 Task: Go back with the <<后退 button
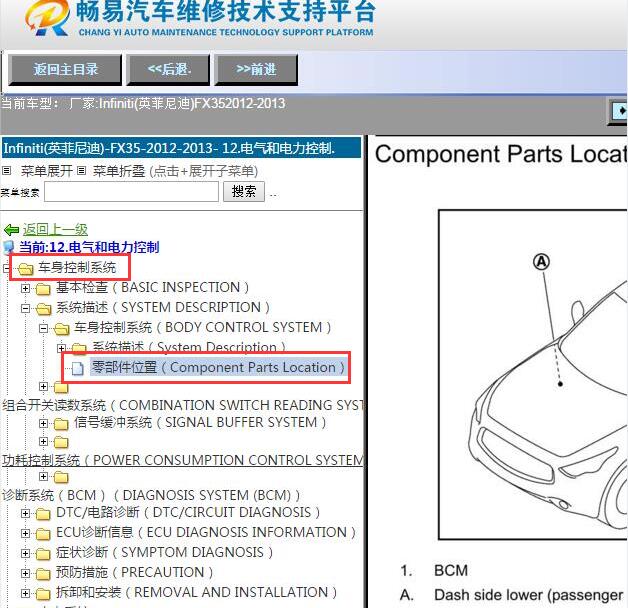pyautogui.click(x=169, y=70)
